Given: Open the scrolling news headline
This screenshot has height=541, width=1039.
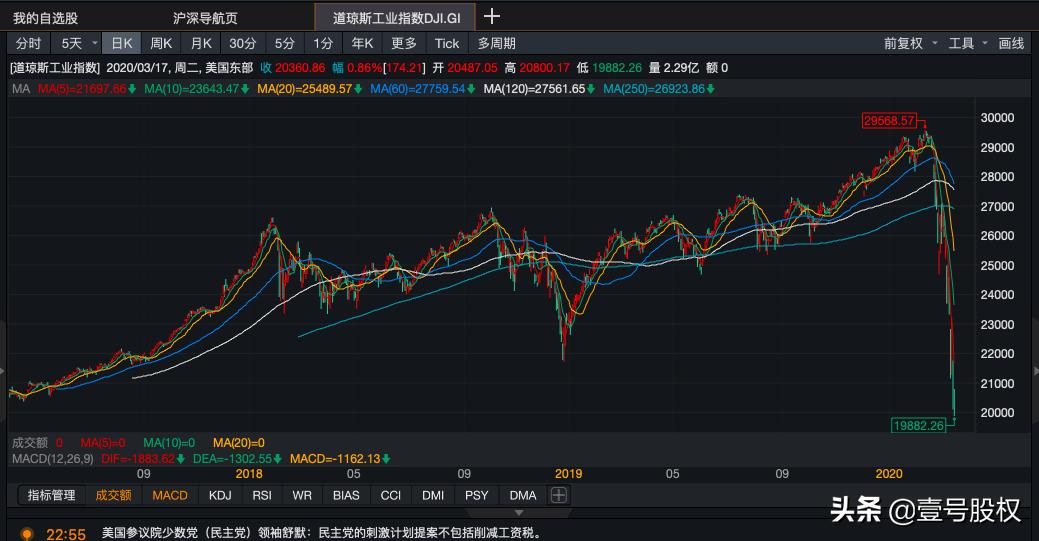Looking at the screenshot, I should [x=320, y=534].
